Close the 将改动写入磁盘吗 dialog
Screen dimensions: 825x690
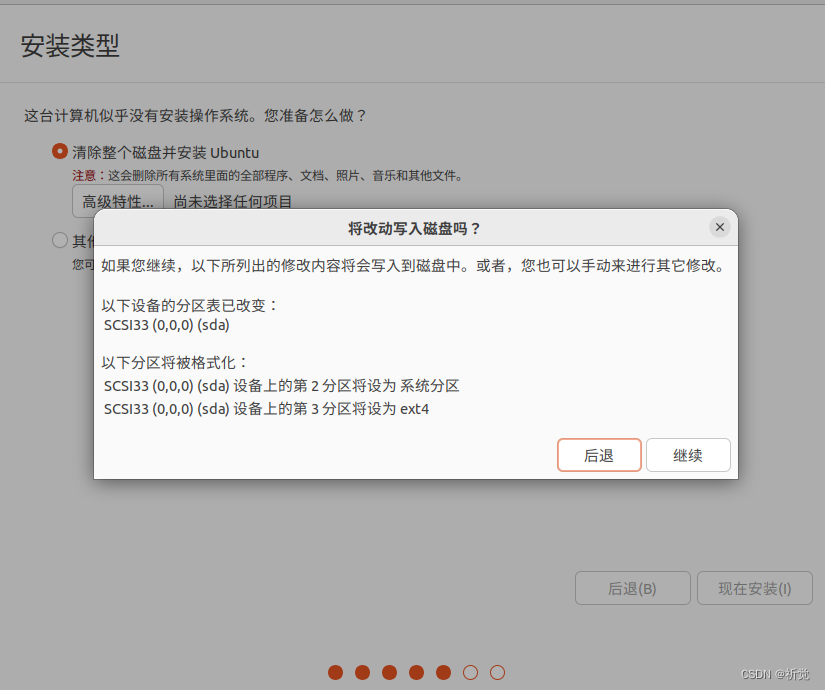click(720, 227)
